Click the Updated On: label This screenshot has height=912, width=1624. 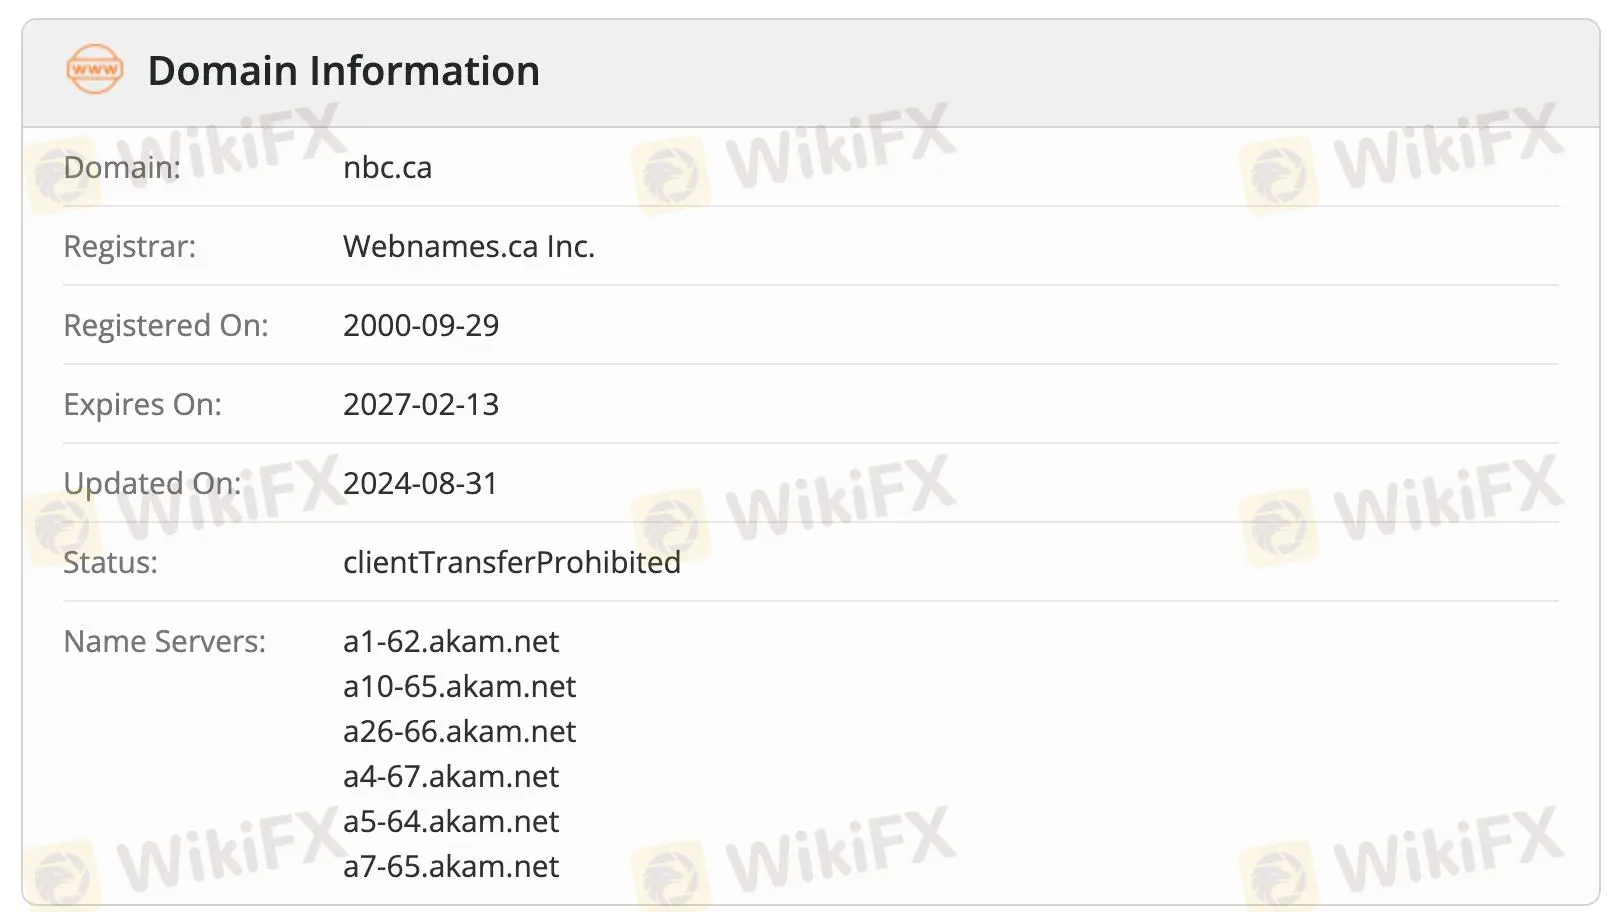153,483
